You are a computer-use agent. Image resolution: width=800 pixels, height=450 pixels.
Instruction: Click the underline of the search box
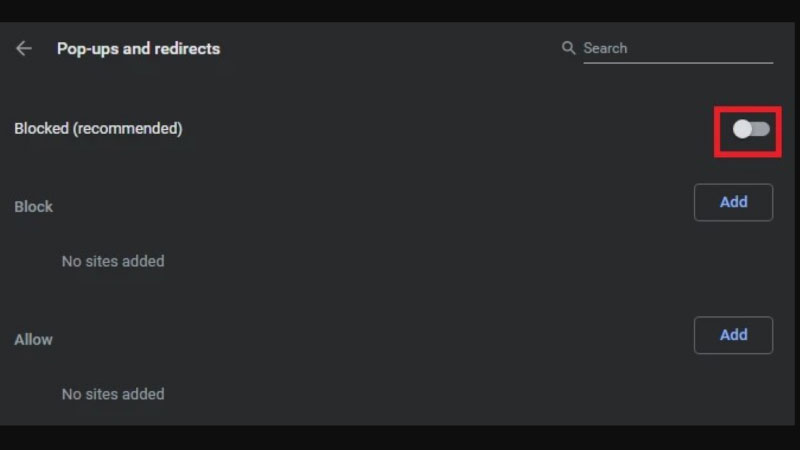678,63
